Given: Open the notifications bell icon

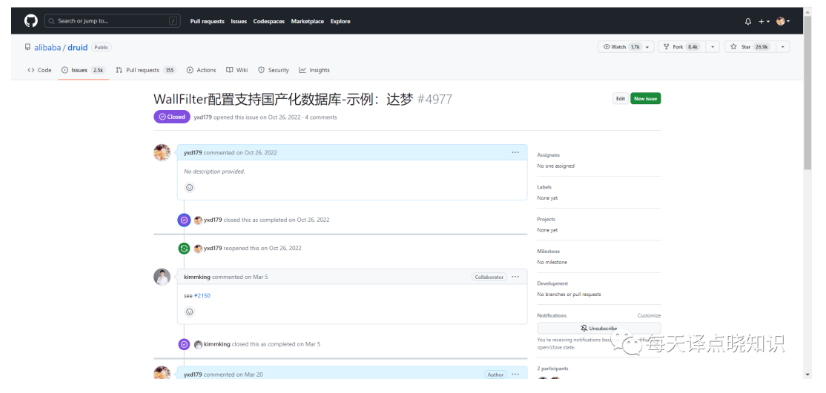Looking at the screenshot, I should 748,22.
